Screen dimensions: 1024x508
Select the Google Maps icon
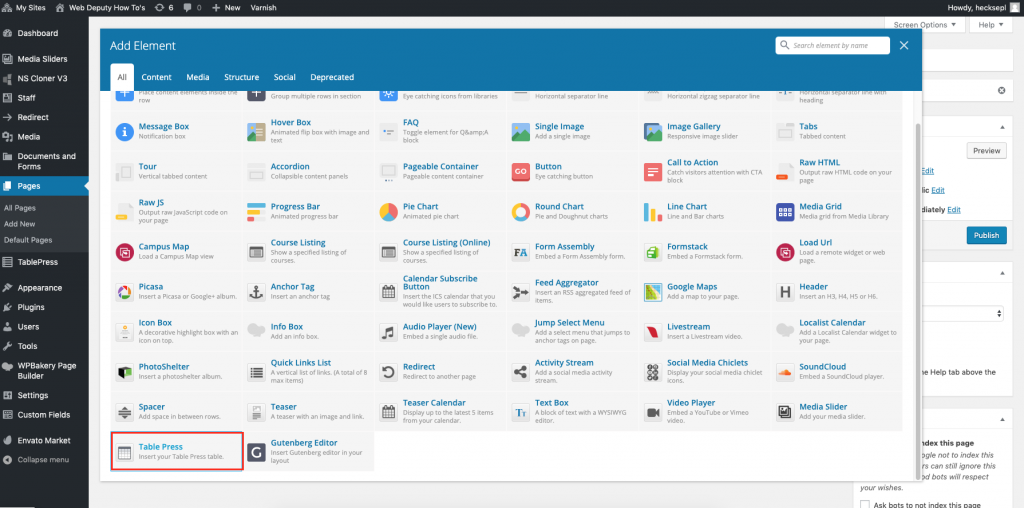point(653,291)
